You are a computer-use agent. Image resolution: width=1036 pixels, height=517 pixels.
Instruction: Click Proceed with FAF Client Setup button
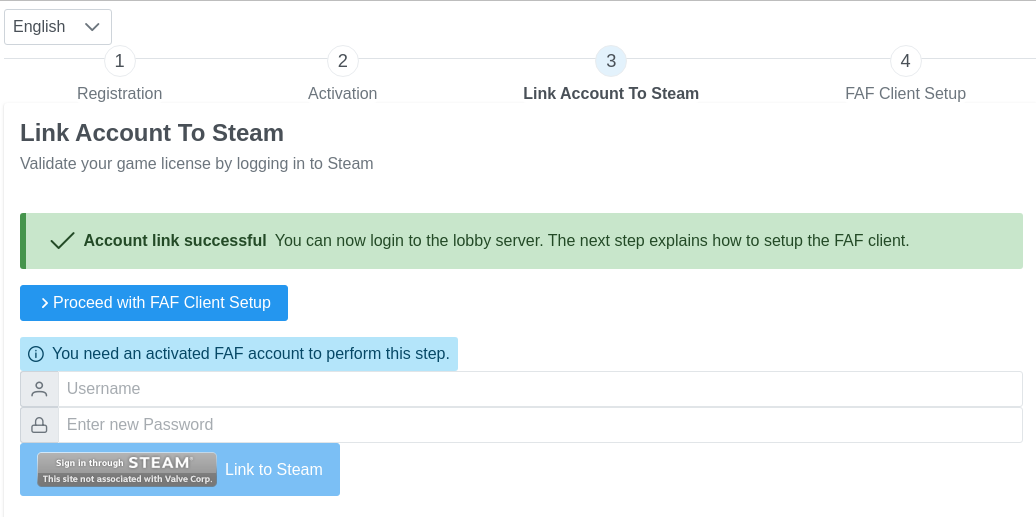(154, 303)
